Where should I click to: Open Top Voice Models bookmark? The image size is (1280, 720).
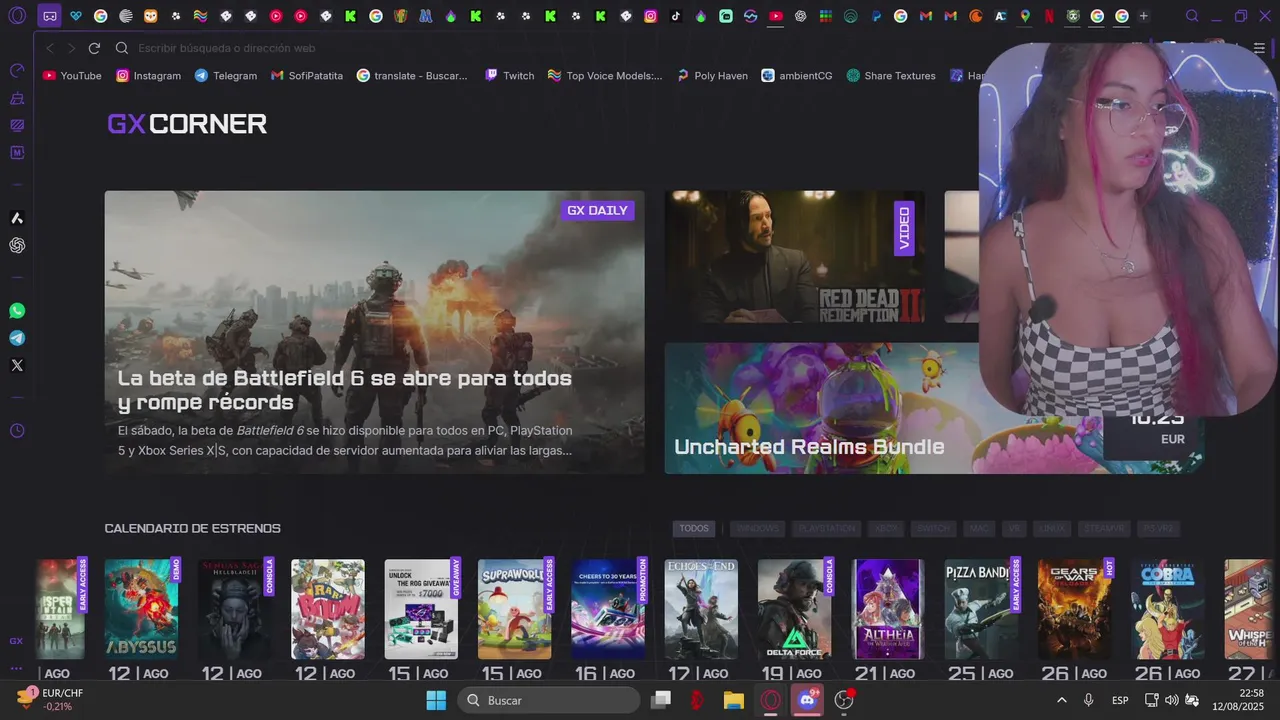click(x=605, y=75)
